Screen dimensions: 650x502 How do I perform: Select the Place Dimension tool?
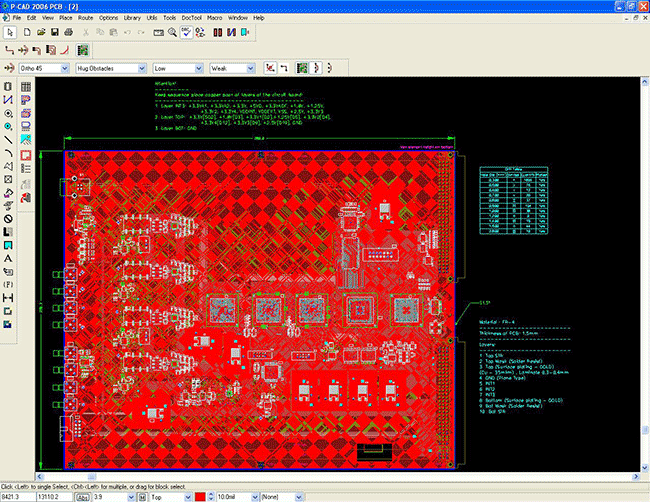coord(8,298)
